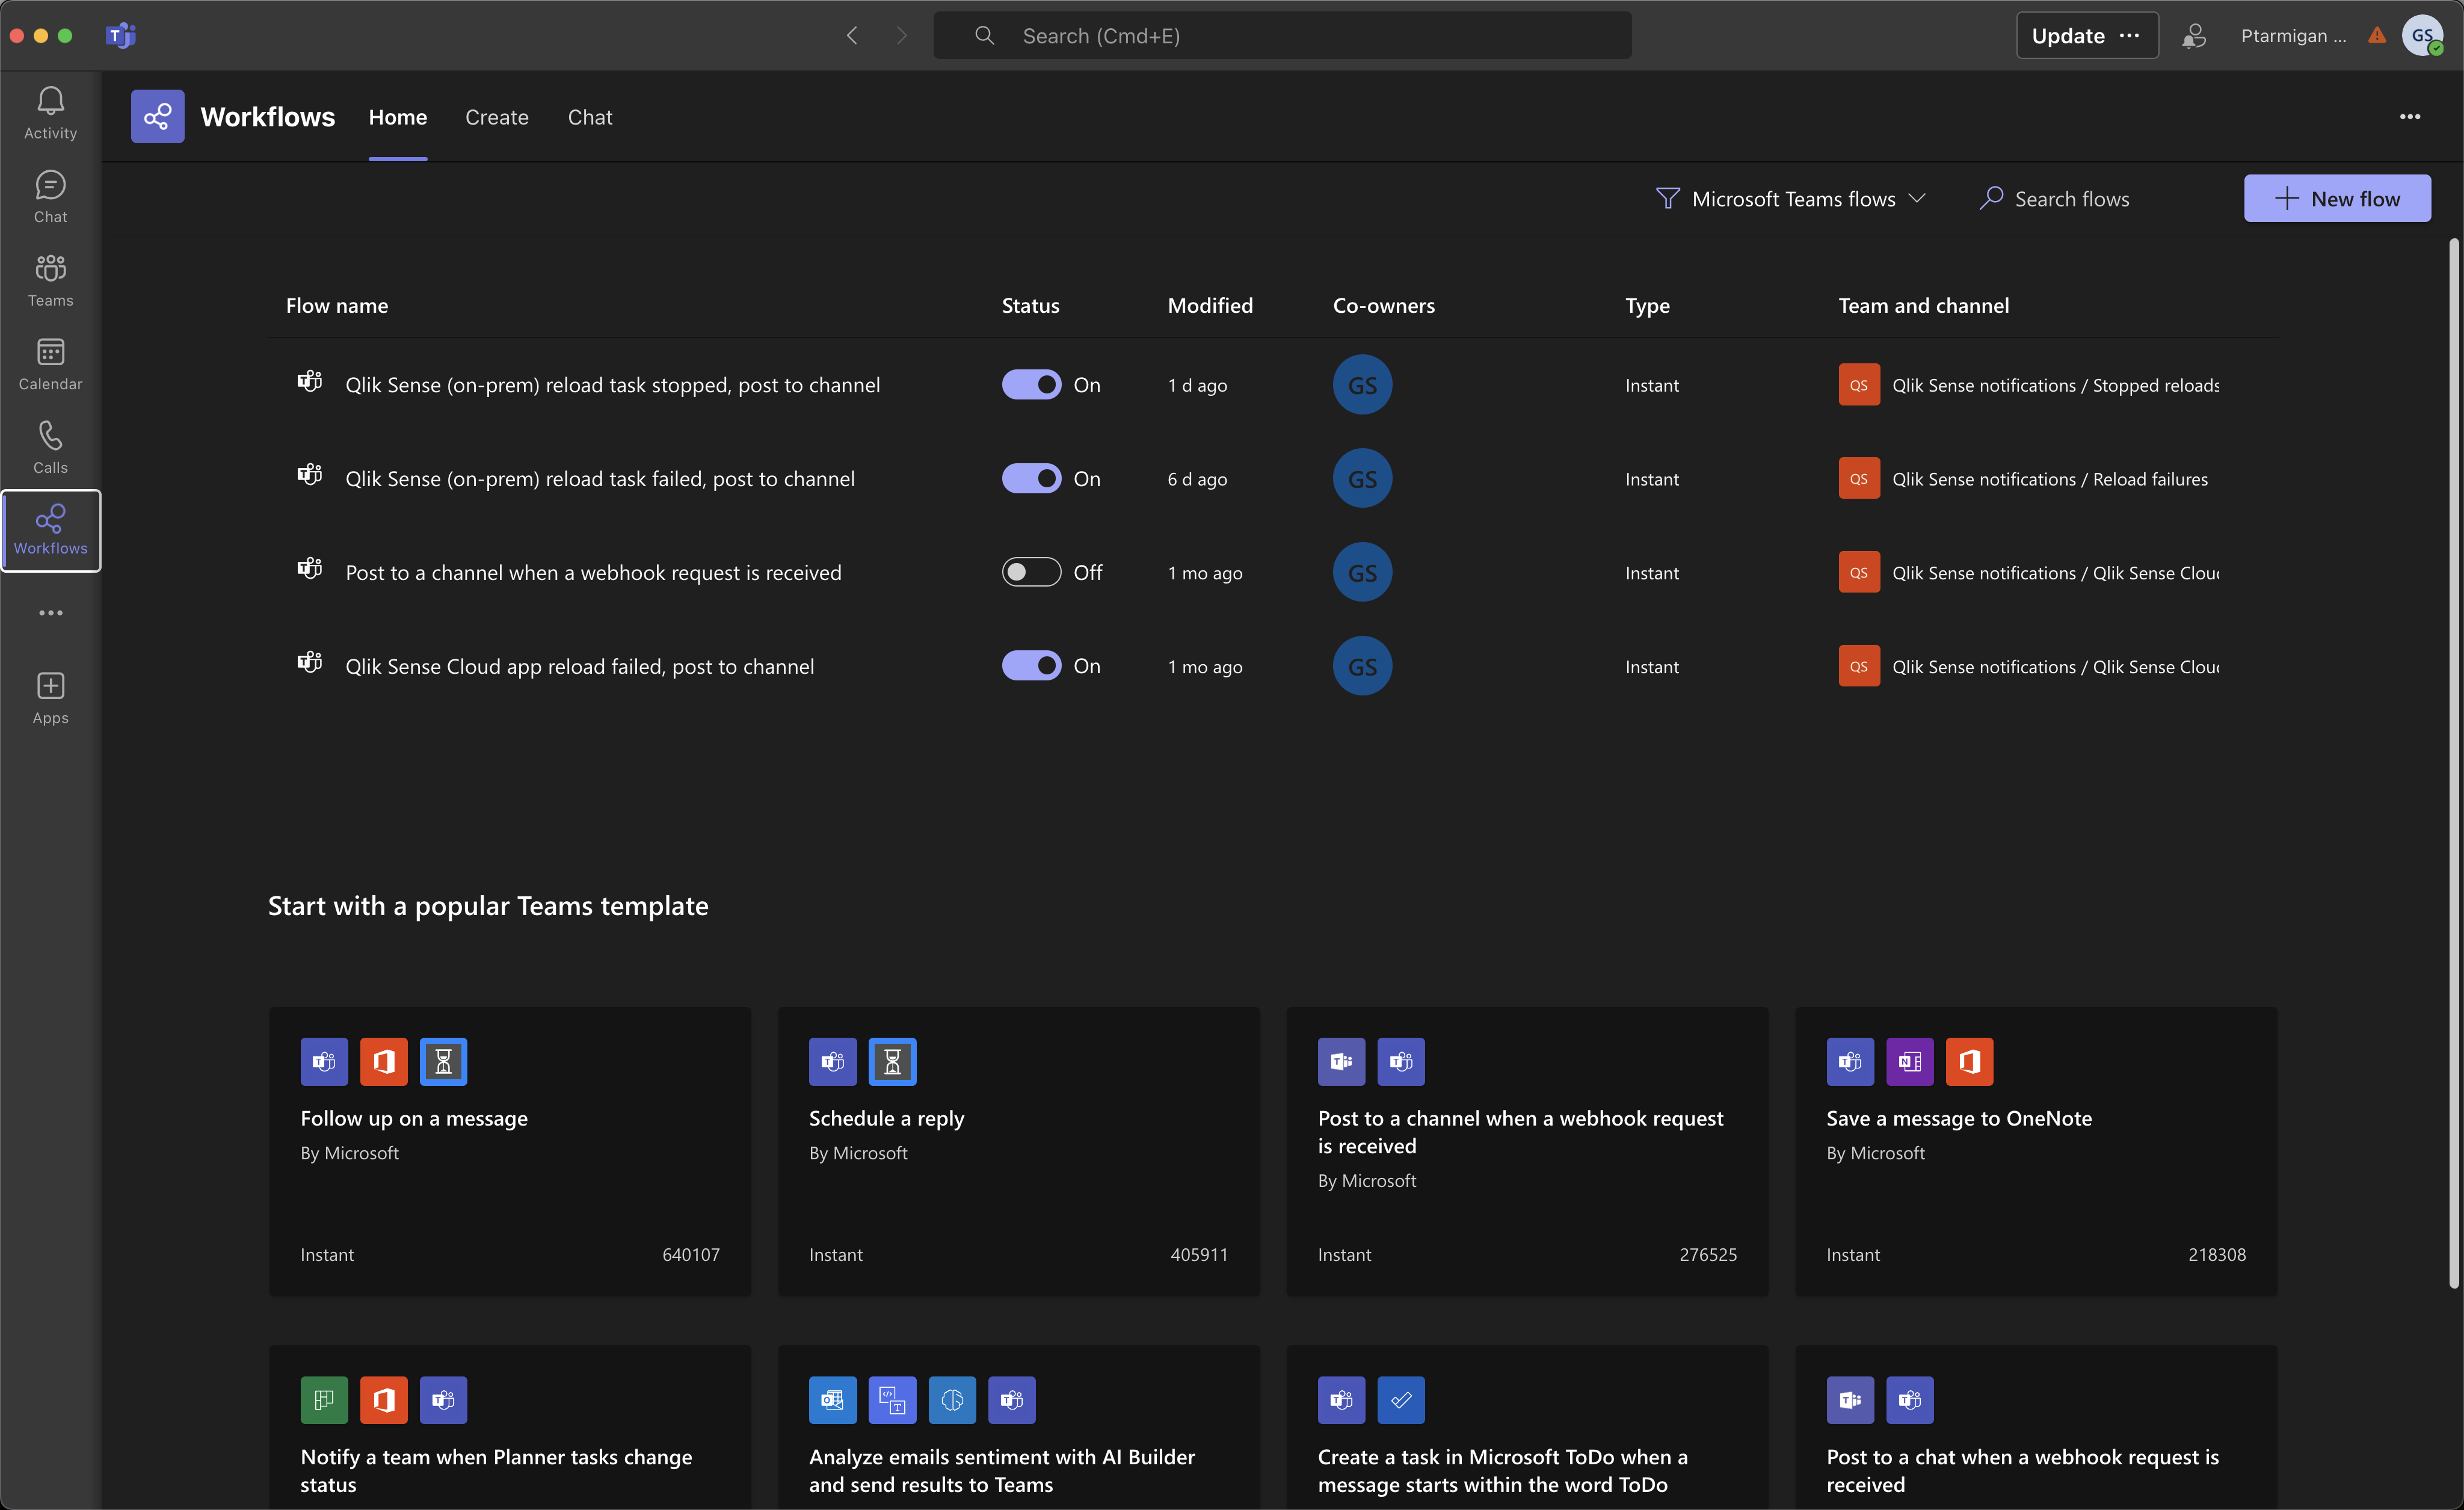This screenshot has width=2464, height=1510.
Task: Click the top Search (Cmd+E) box
Action: (x=1282, y=36)
